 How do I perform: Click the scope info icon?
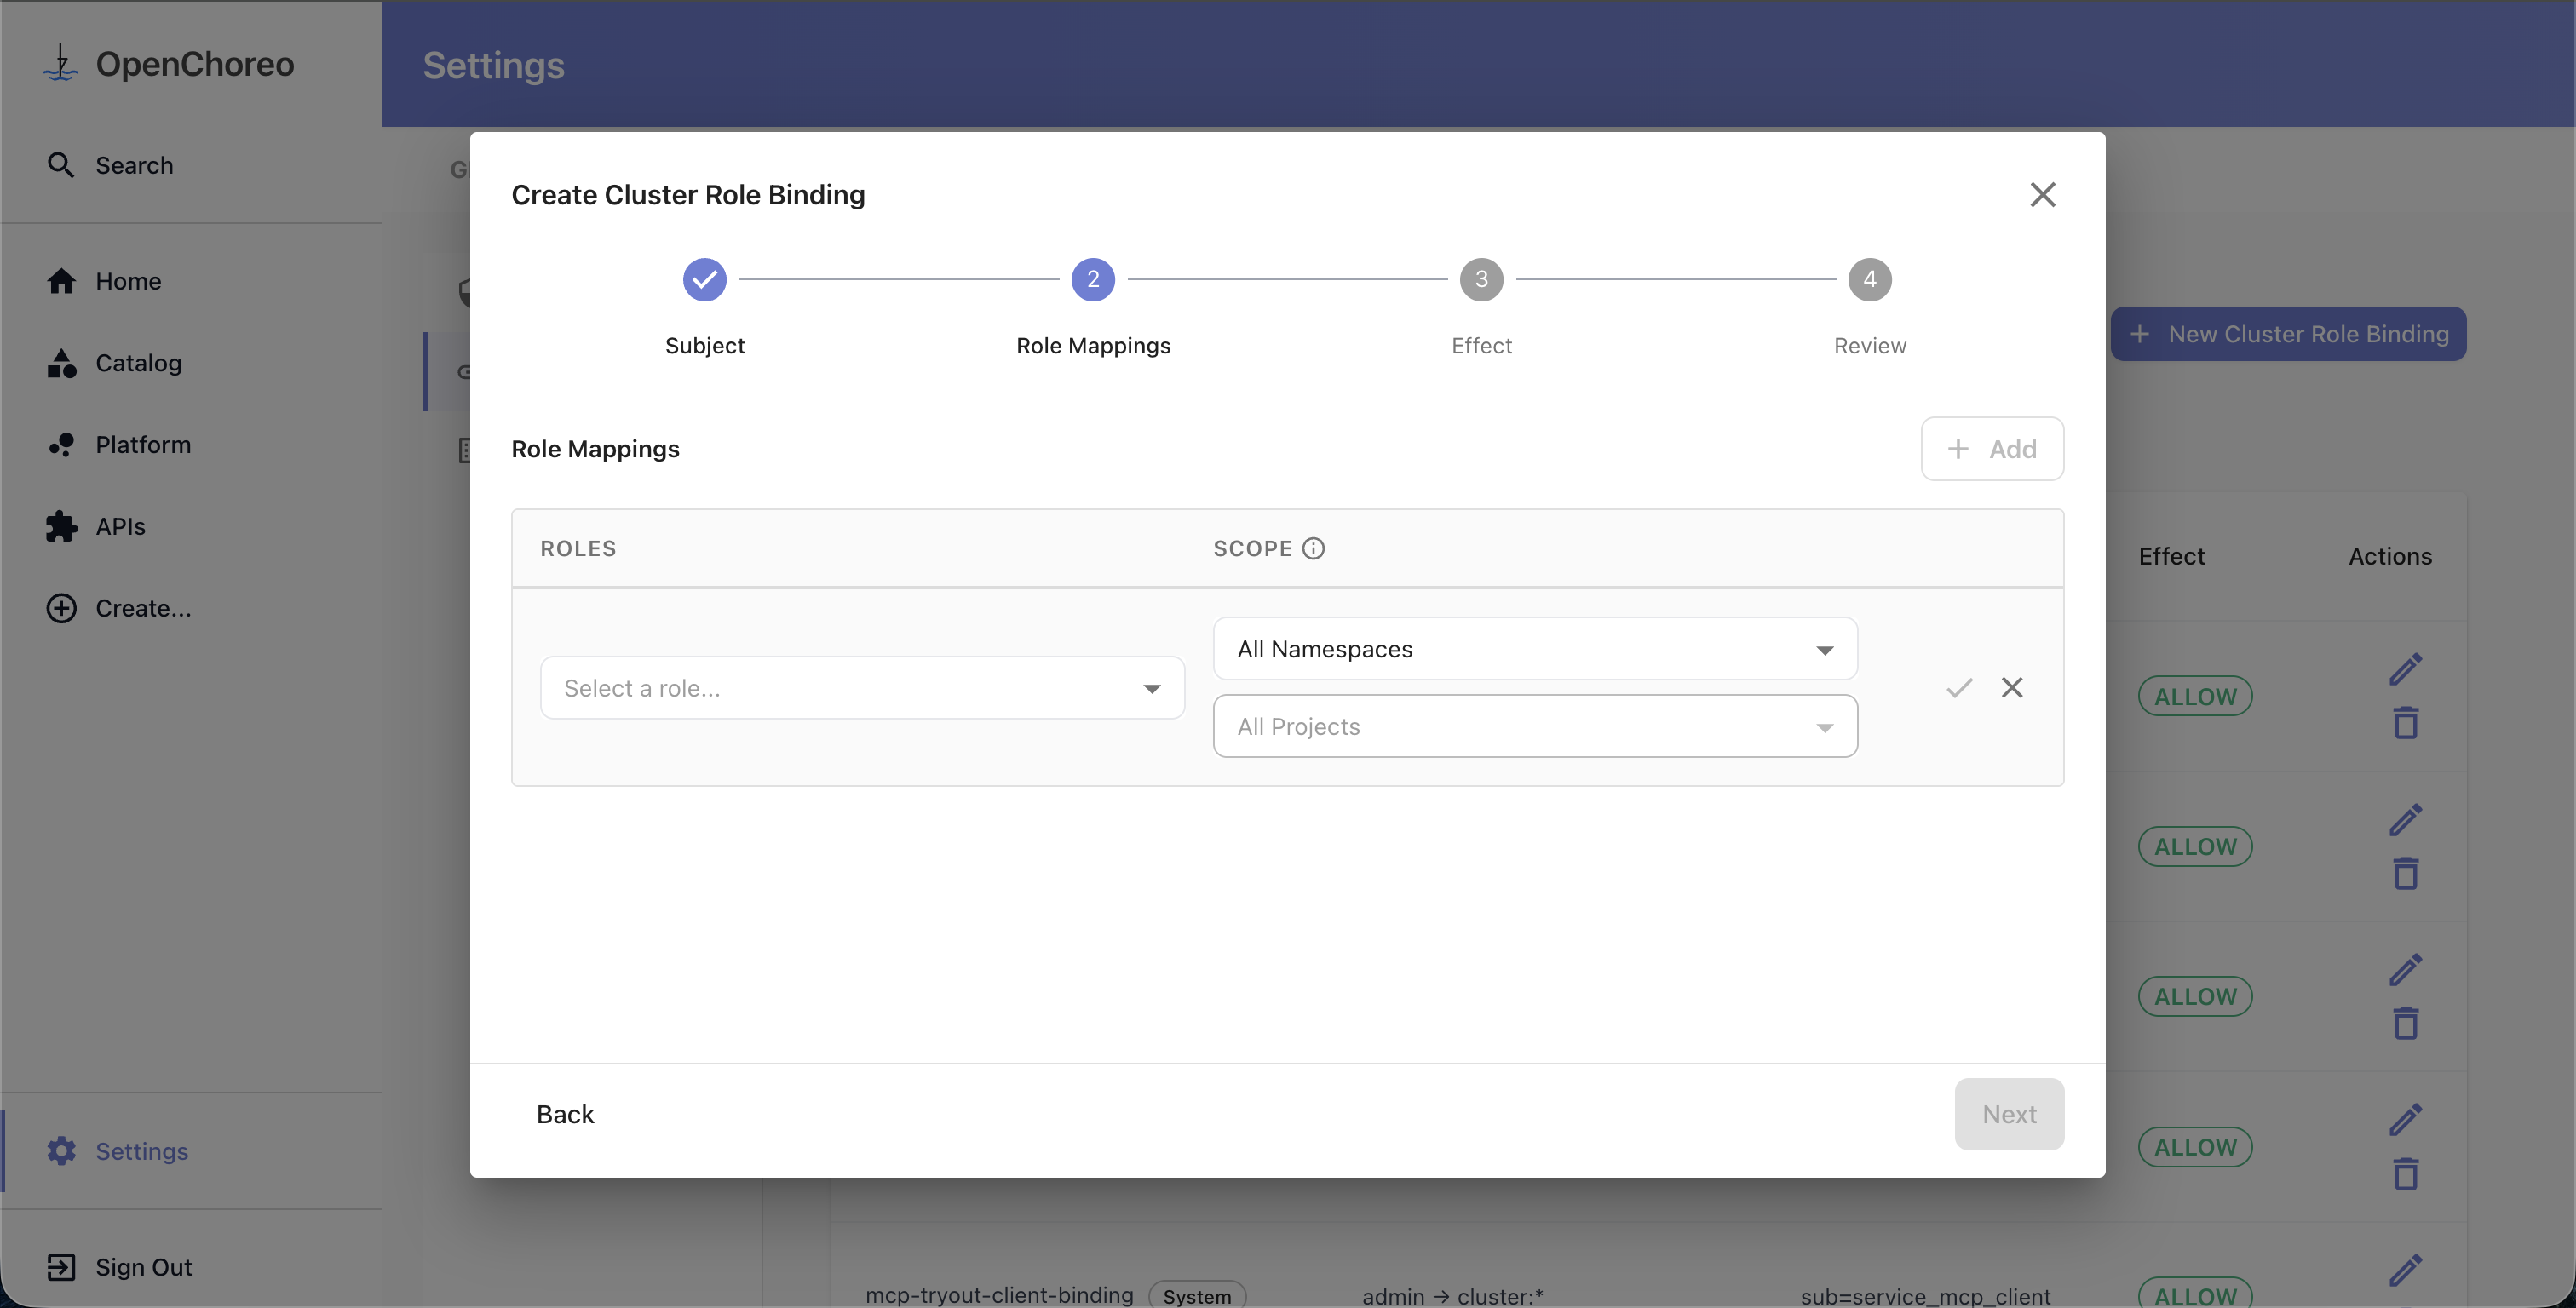click(1313, 548)
